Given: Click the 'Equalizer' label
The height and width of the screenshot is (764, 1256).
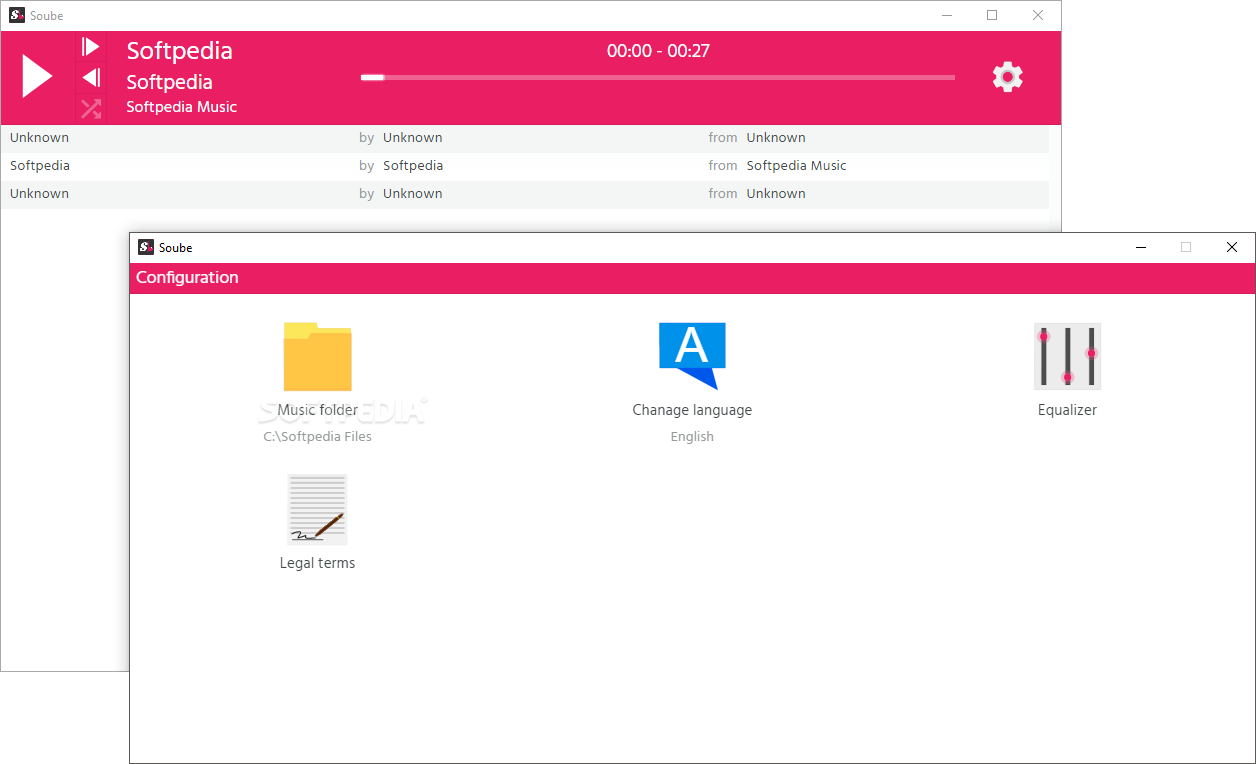Looking at the screenshot, I should [1067, 410].
